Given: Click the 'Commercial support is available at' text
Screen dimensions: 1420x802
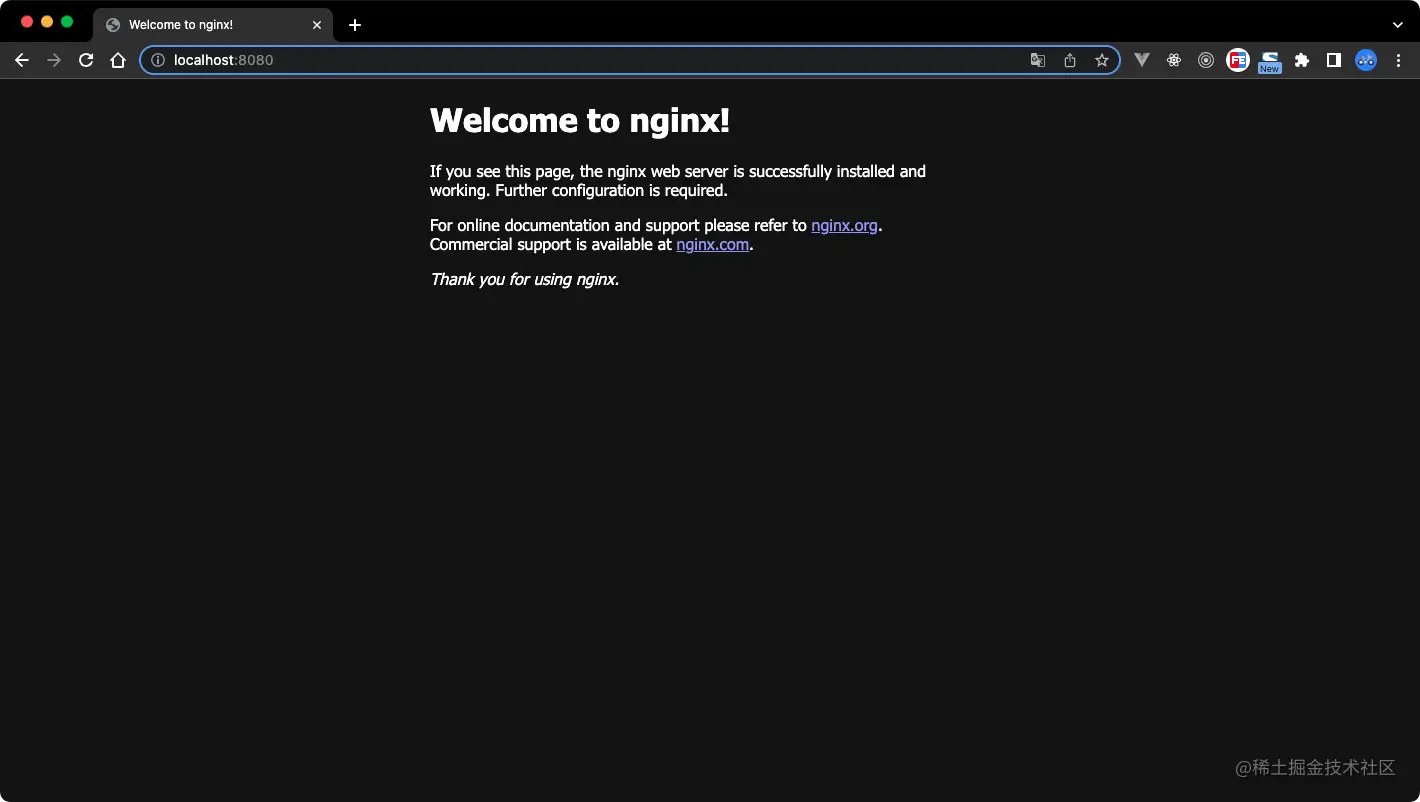Looking at the screenshot, I should coord(551,244).
